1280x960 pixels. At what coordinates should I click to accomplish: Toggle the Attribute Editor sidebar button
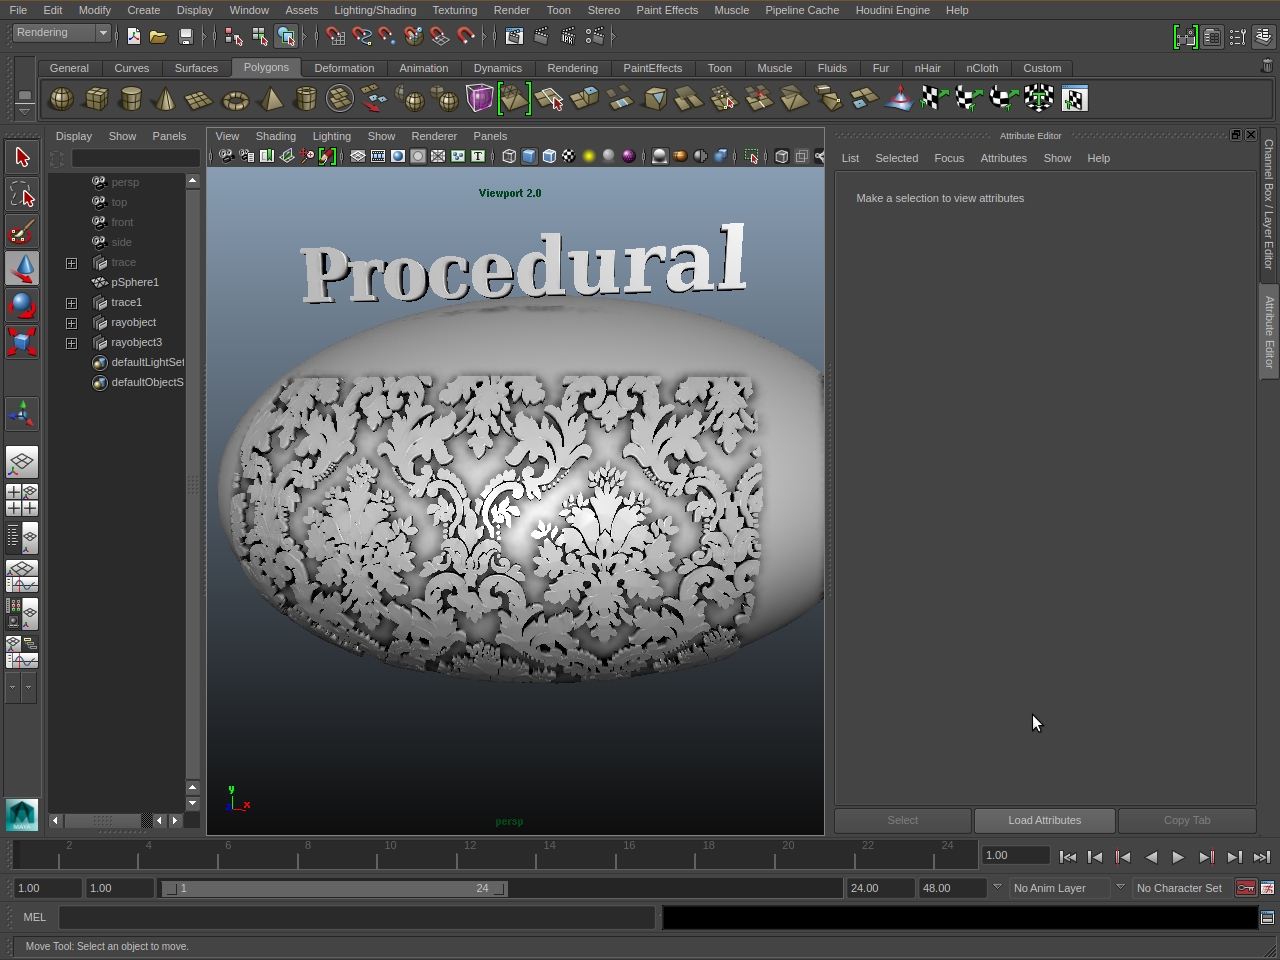coord(1268,332)
